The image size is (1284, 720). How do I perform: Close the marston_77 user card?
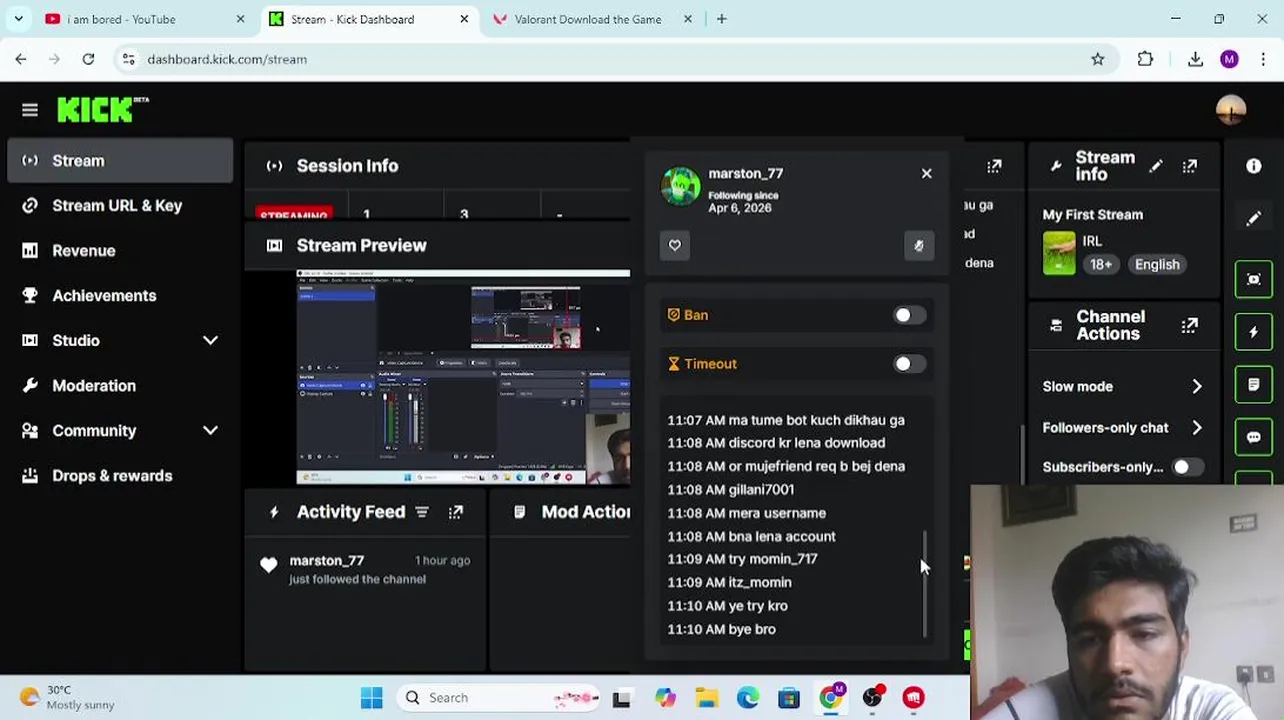click(926, 174)
